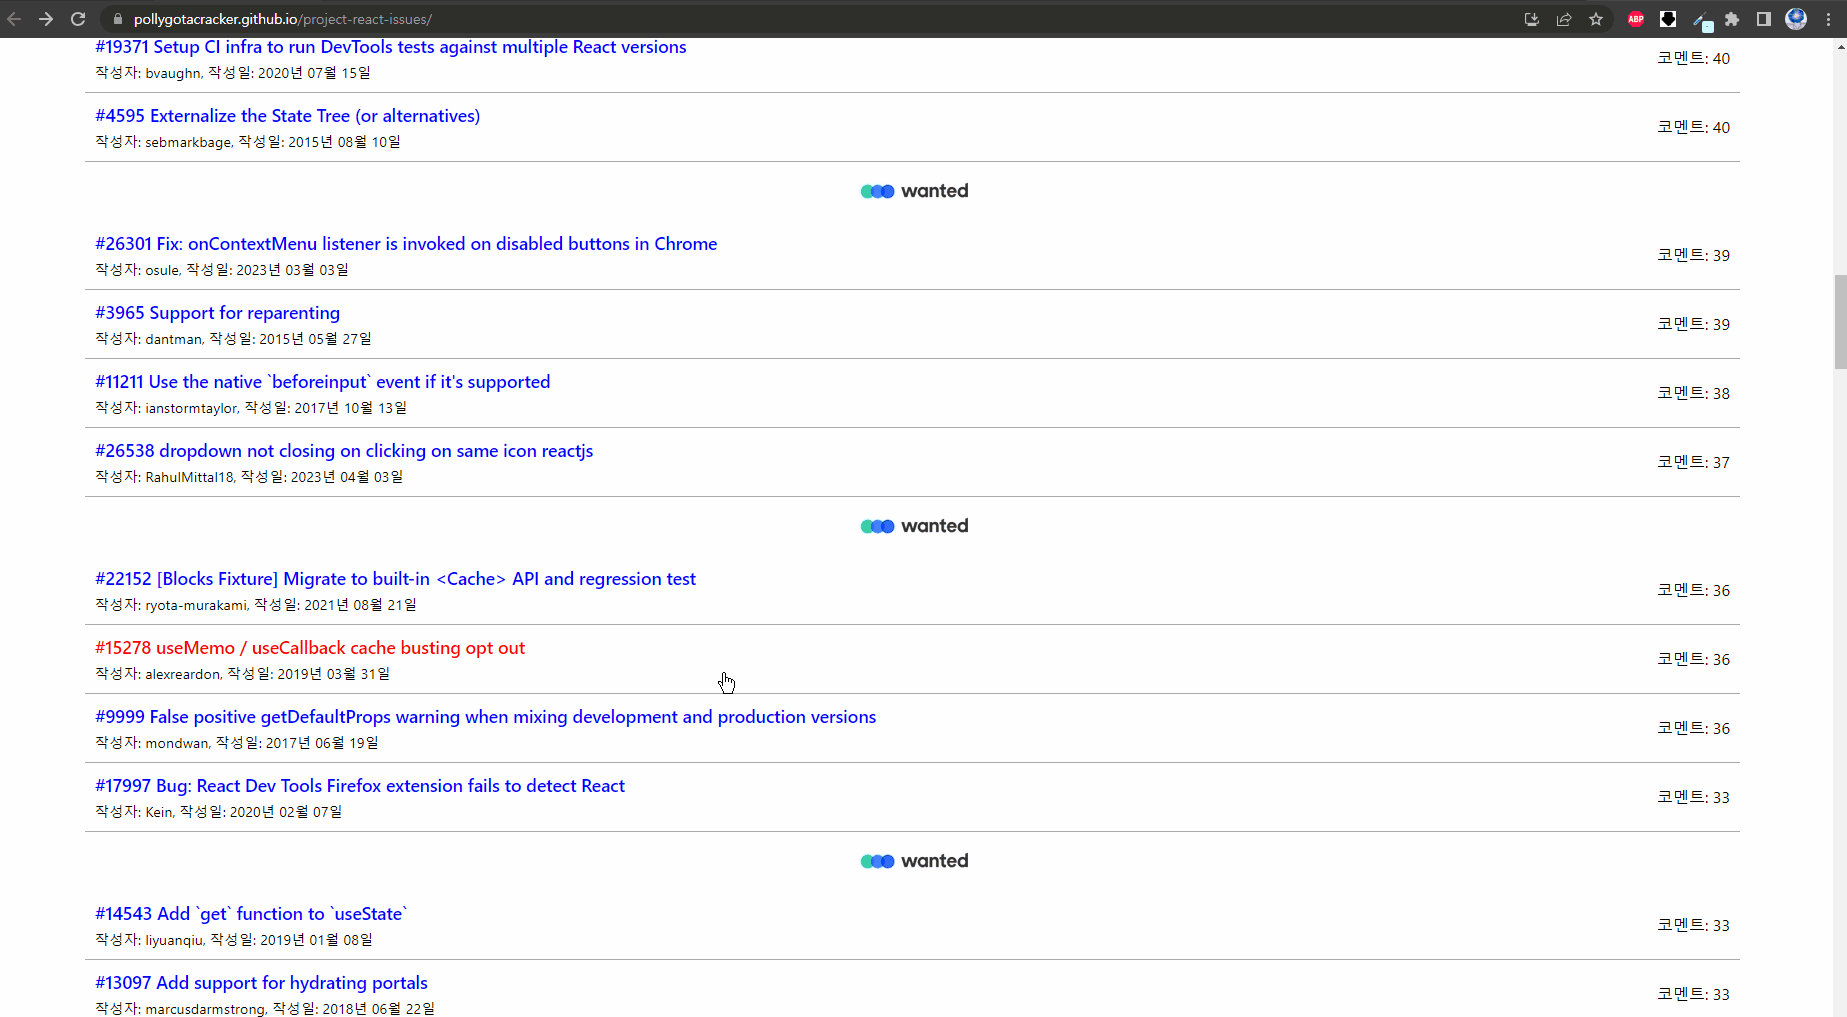1847x1017 pixels.
Task: Open issue #19371 about DevTools CI infra
Action: [390, 47]
